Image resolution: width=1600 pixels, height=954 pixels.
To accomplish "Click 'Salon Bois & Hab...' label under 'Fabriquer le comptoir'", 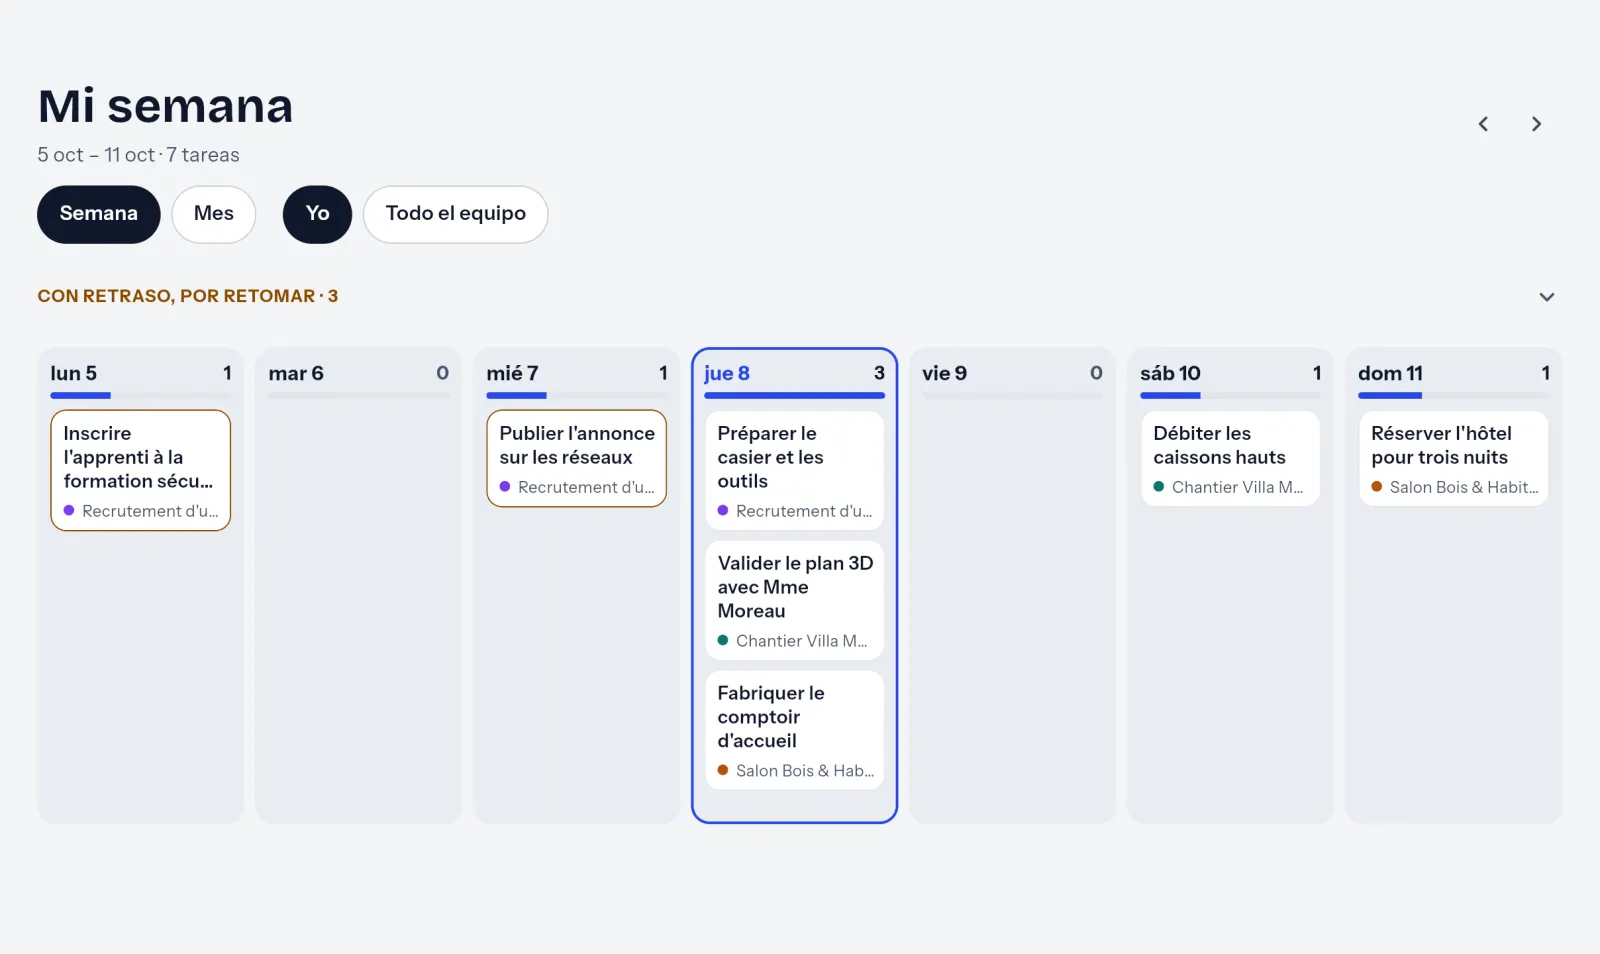I will 805,771.
